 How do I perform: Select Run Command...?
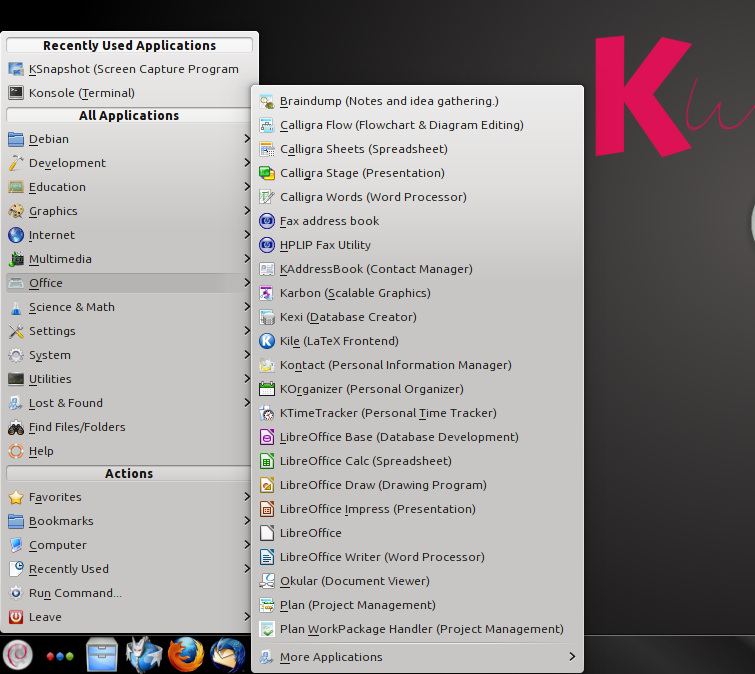tap(129, 593)
